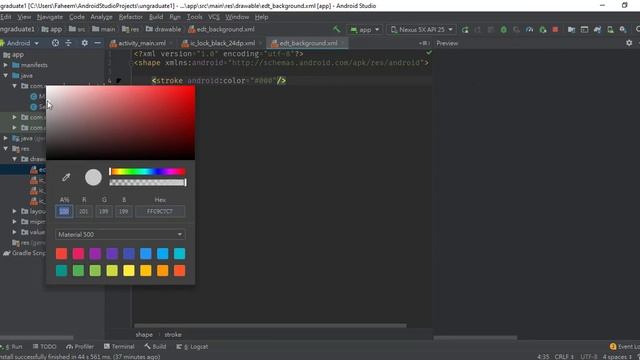The height and width of the screenshot is (360, 640).
Task: Hide the project panel with minus icon
Action: pos(97,43)
